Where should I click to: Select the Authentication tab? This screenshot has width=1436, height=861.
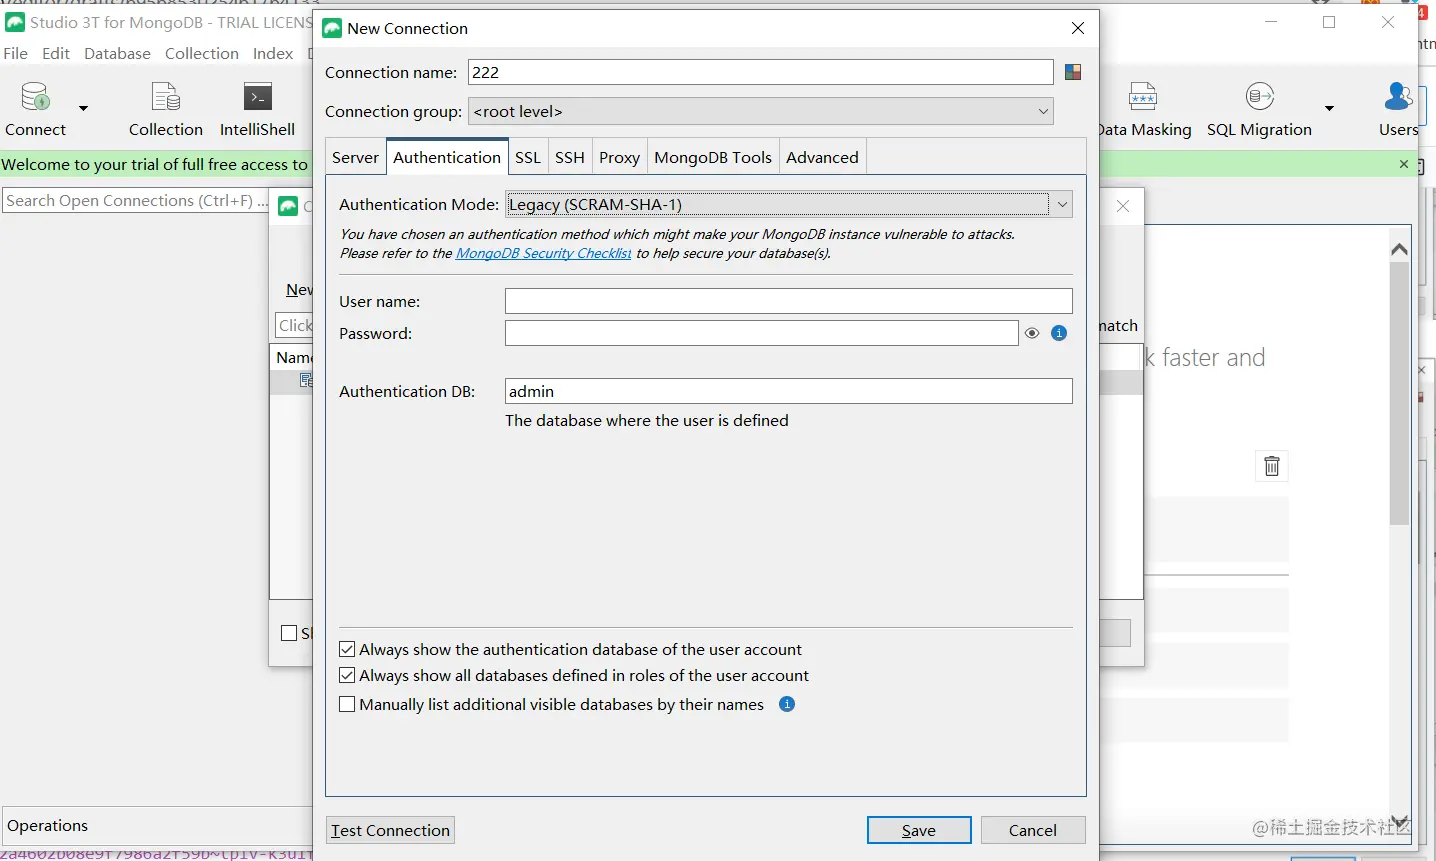coord(447,157)
